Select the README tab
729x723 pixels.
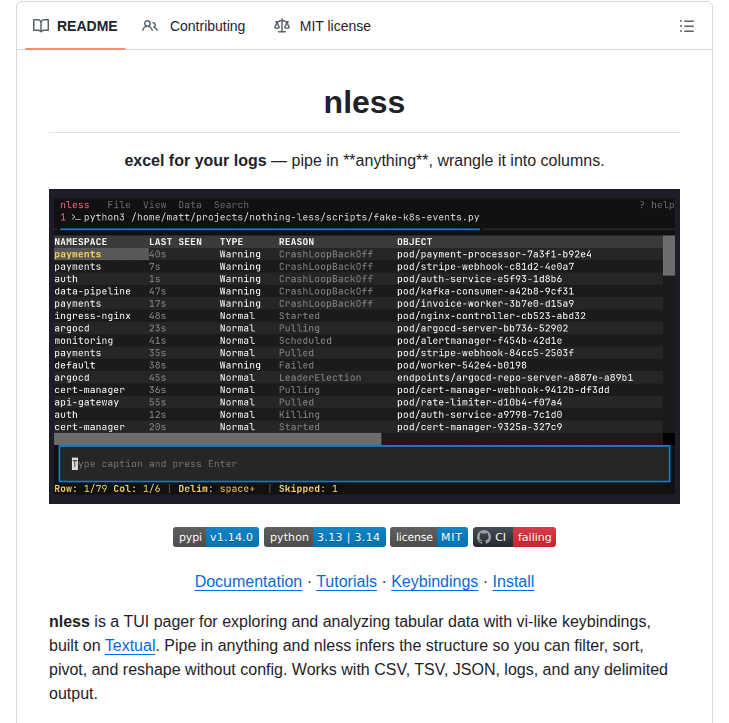click(x=75, y=26)
